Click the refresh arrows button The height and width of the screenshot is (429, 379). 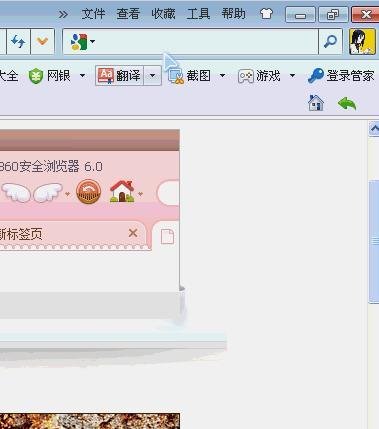[18, 41]
